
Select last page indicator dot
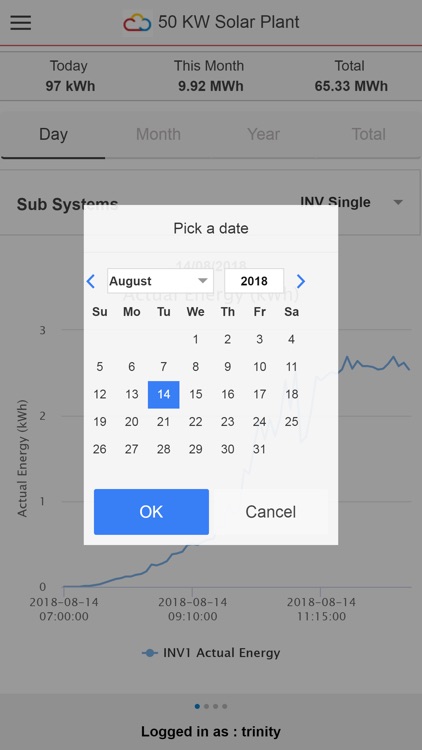[225, 706]
